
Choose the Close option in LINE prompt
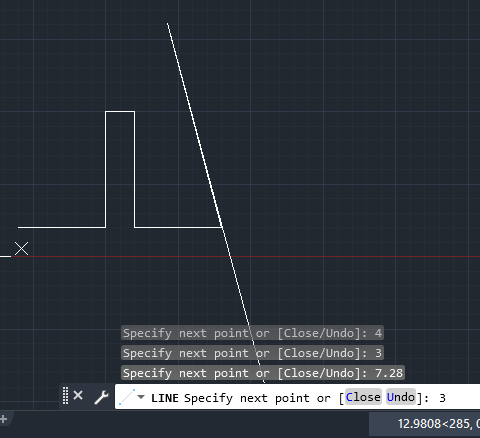click(363, 397)
